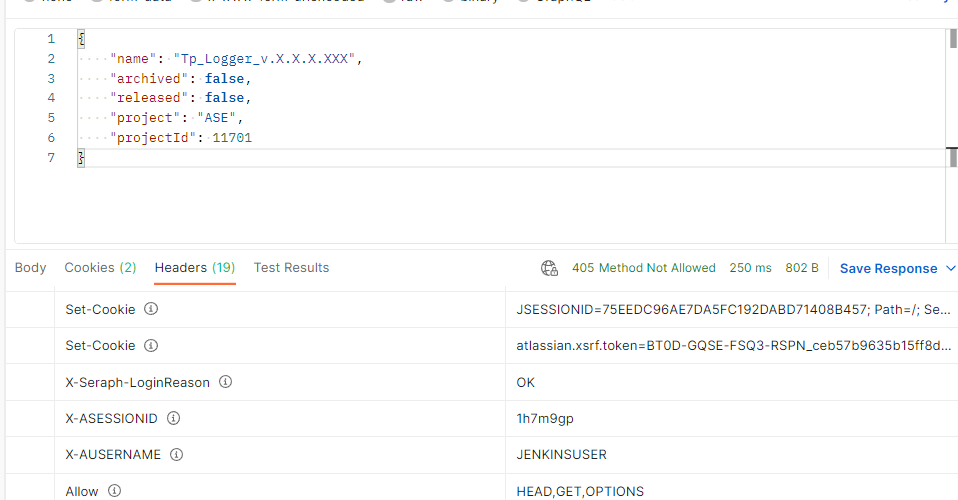Click the Allow header name
The image size is (958, 500).
pyautogui.click(x=82, y=491)
